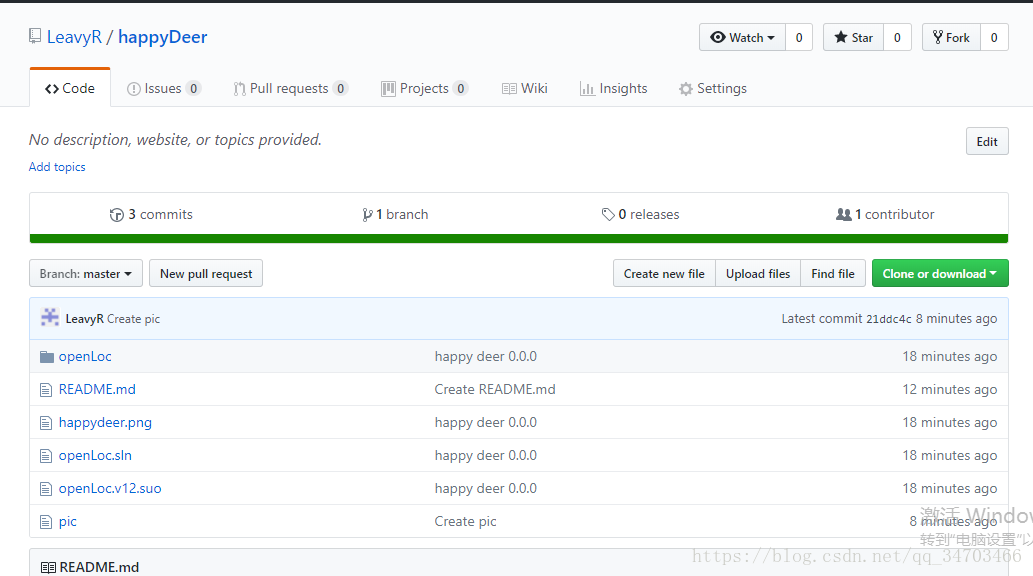Image resolution: width=1033 pixels, height=576 pixels.
Task: Click the Edit description button
Action: (x=987, y=142)
